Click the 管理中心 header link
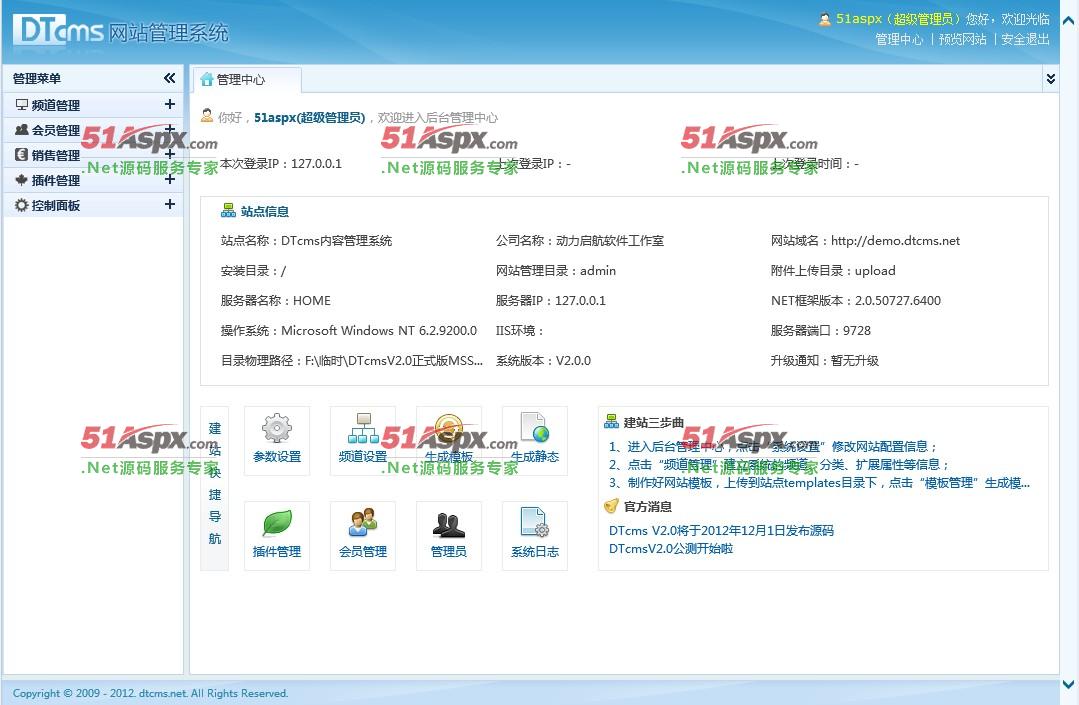The height and width of the screenshot is (705, 1079). click(x=899, y=39)
